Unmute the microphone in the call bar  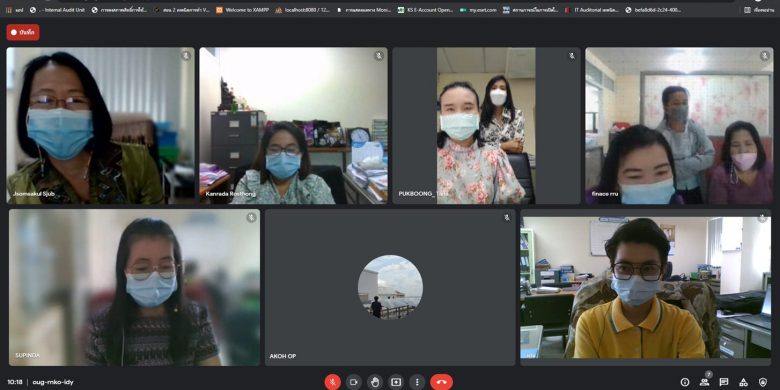tap(332, 382)
